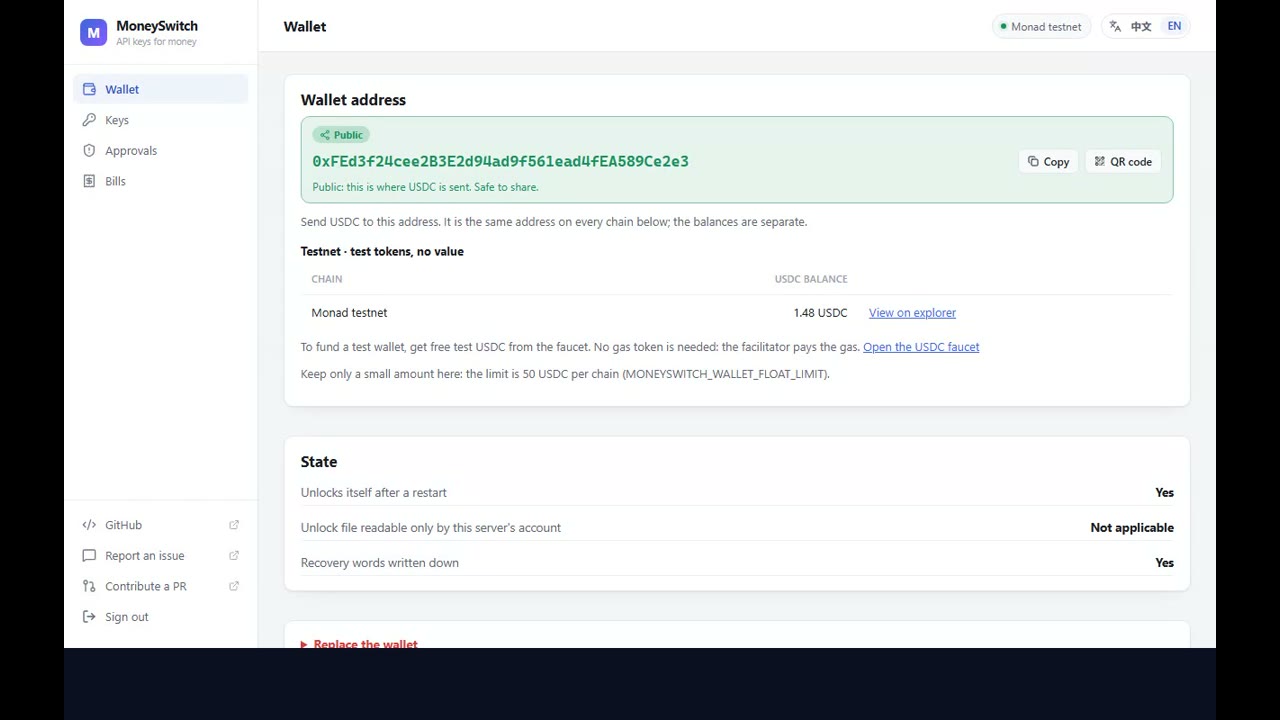Open Report an issue link
1280x720 pixels.
click(160, 556)
